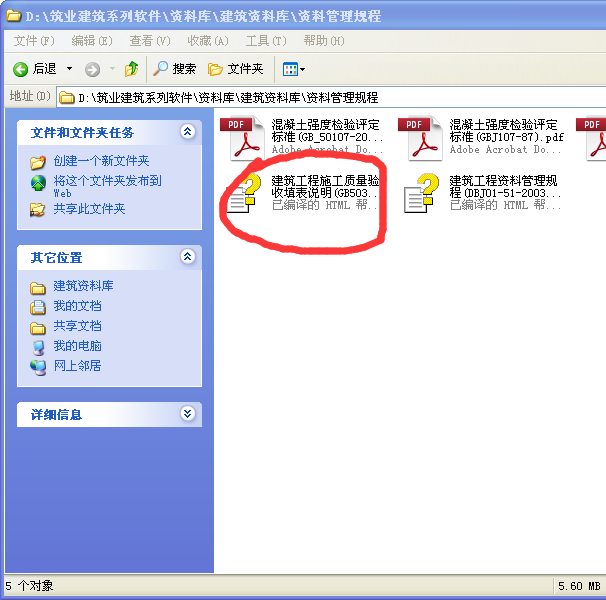Click the address bar path field
Viewport: 606px width, 600px height.
(x=331, y=97)
